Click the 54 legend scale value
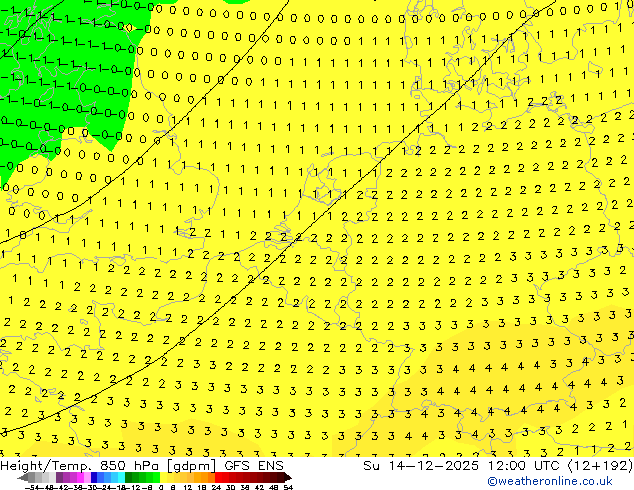Image resolution: width=634 pixels, height=490 pixels. [288, 487]
